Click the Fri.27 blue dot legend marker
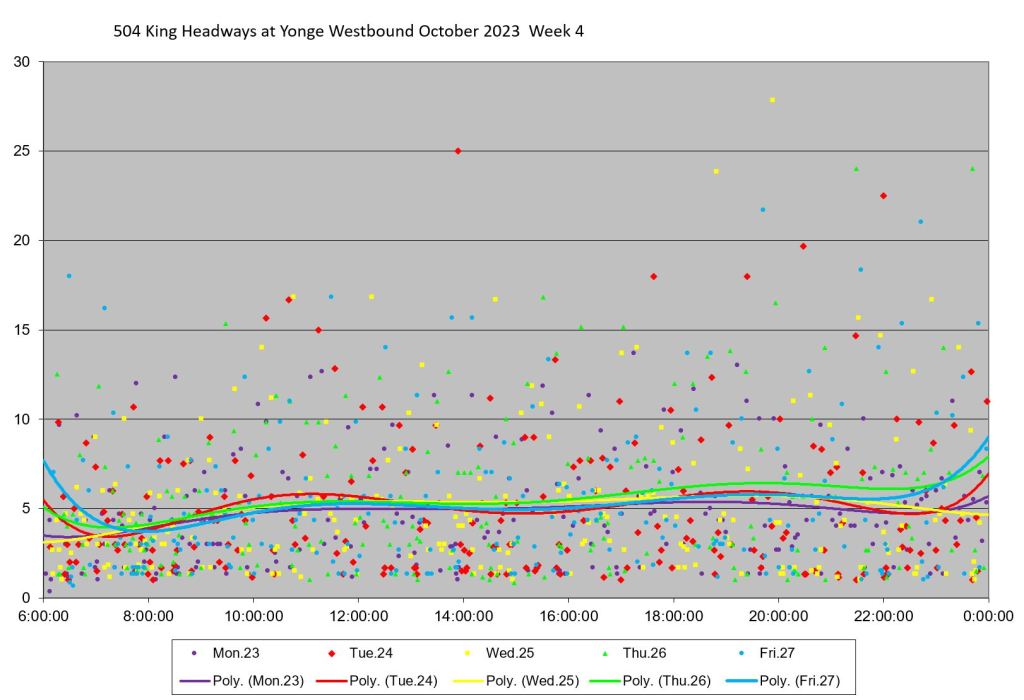Screen dimensions: 1024x700 pos(739,653)
